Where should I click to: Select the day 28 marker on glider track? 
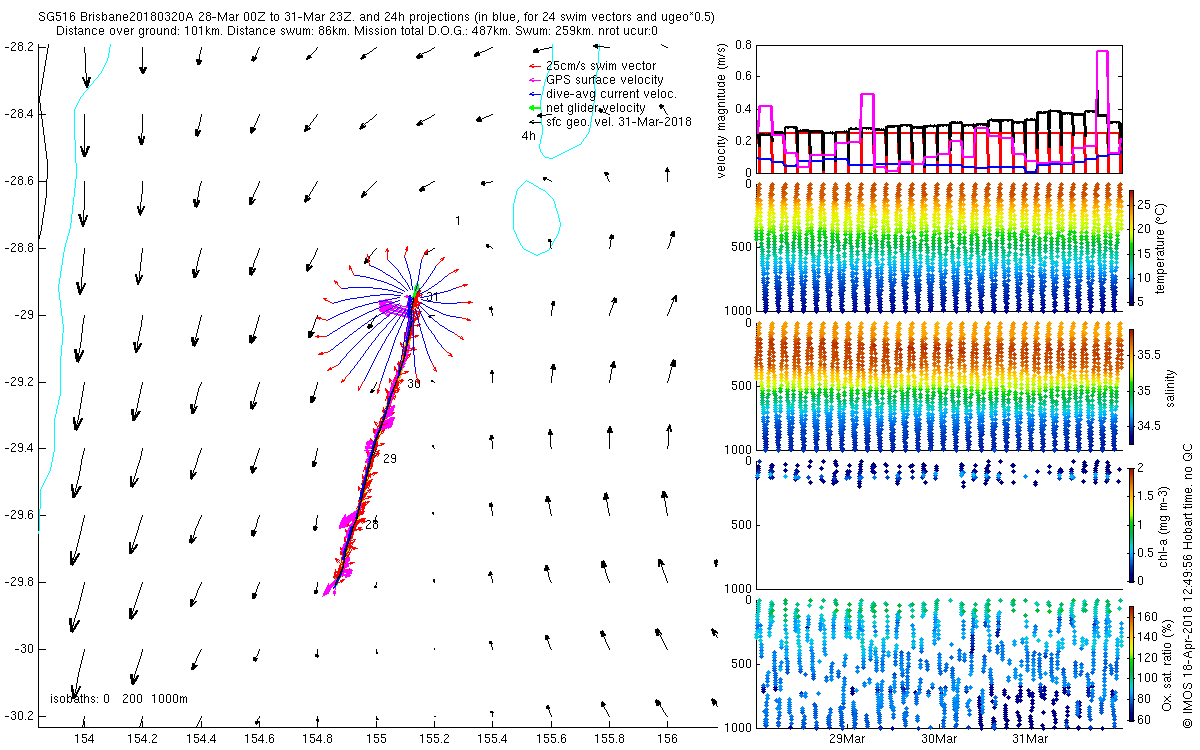point(372,525)
